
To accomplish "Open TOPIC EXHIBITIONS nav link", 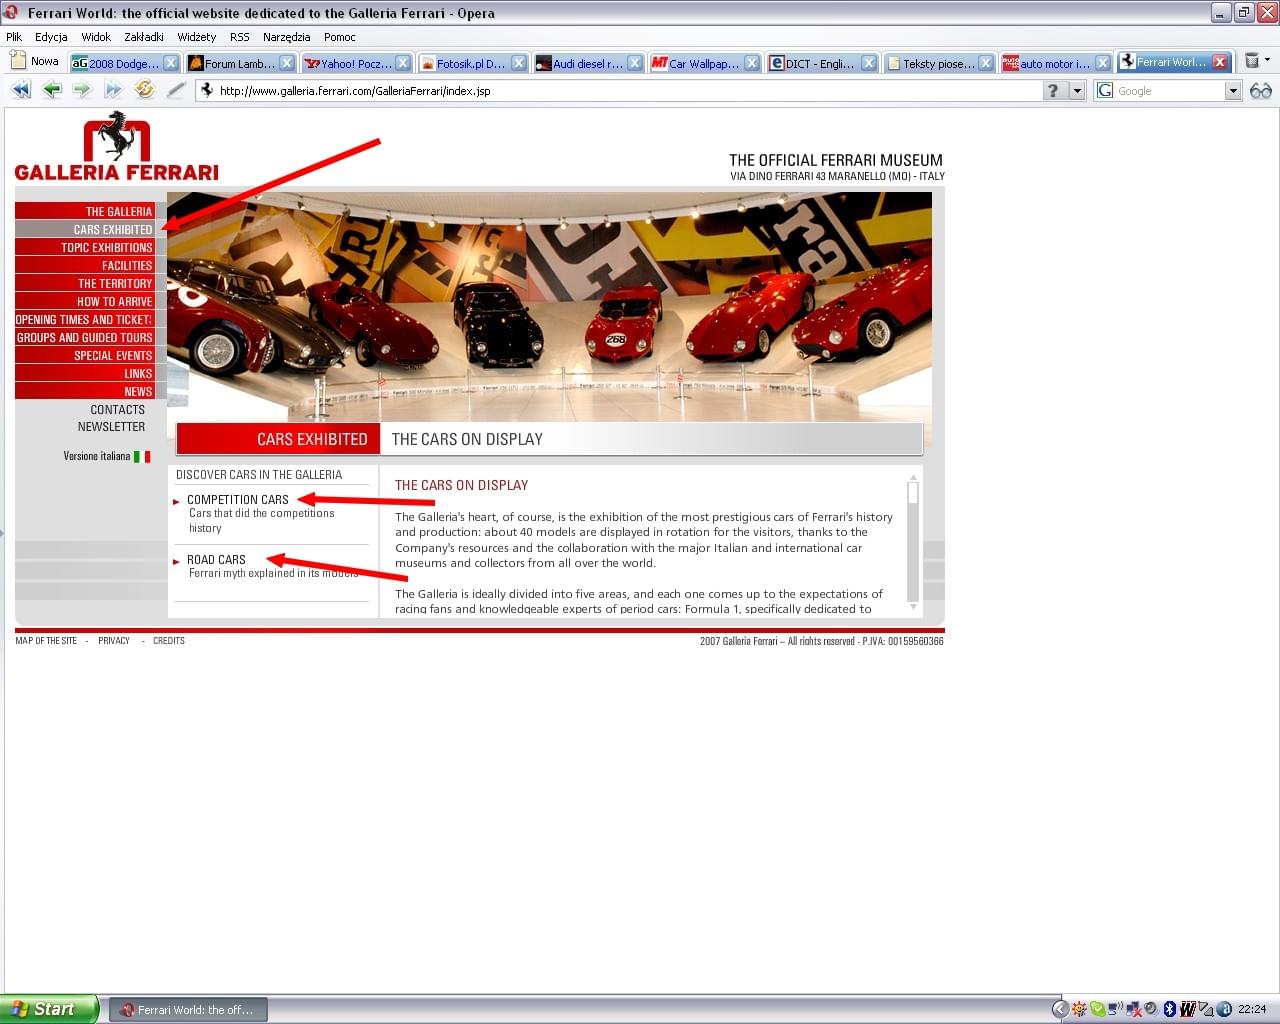I will 84,247.
